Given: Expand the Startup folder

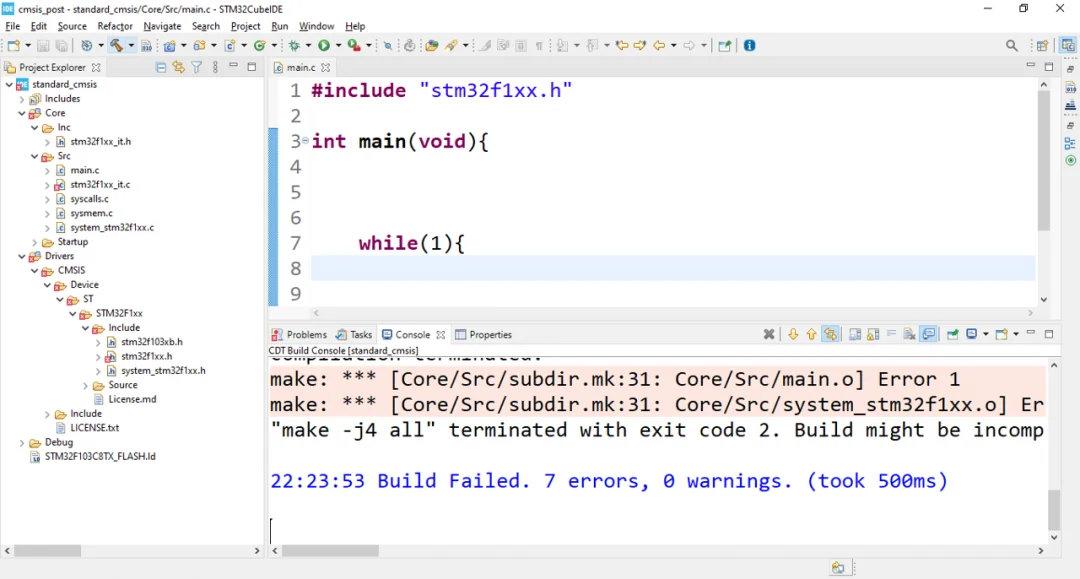Looking at the screenshot, I should tap(35, 242).
